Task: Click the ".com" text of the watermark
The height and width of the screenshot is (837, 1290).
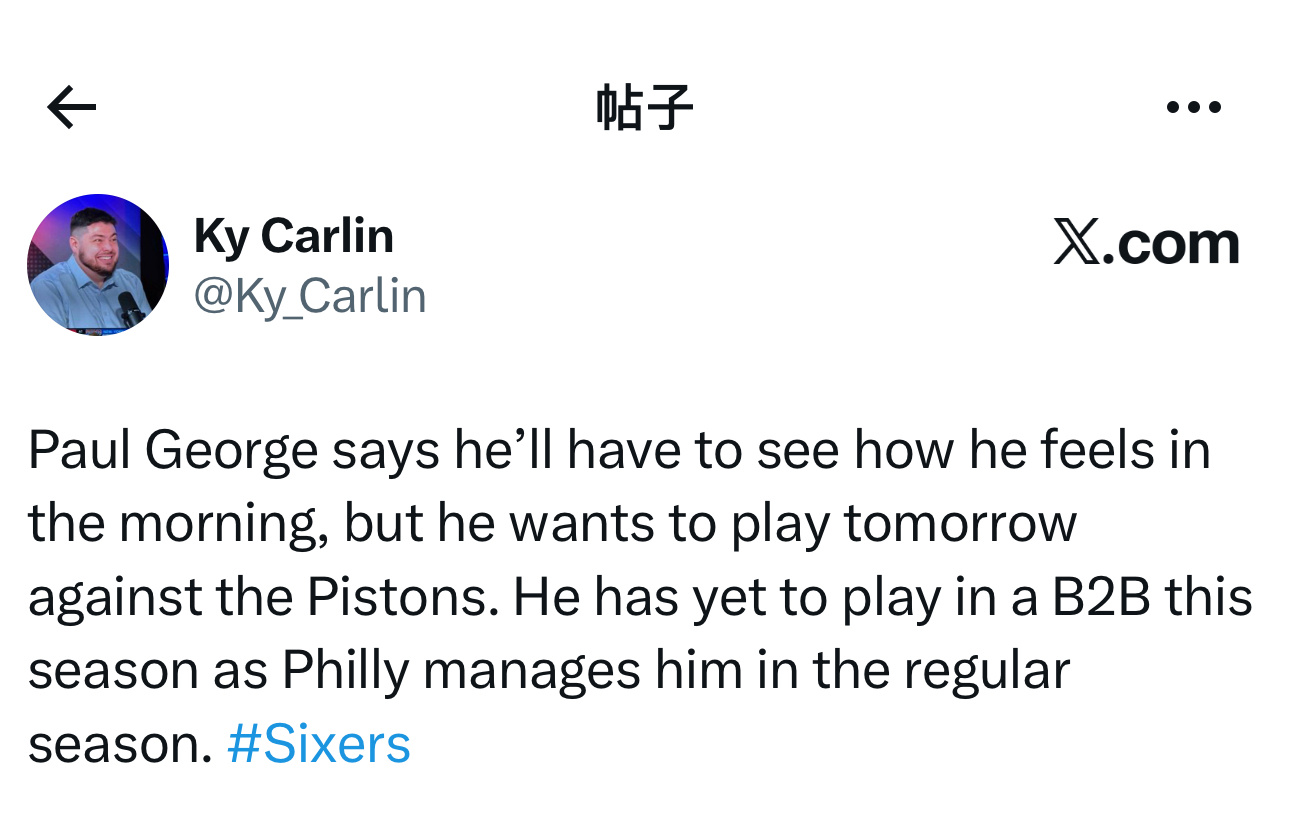Action: (x=1170, y=243)
